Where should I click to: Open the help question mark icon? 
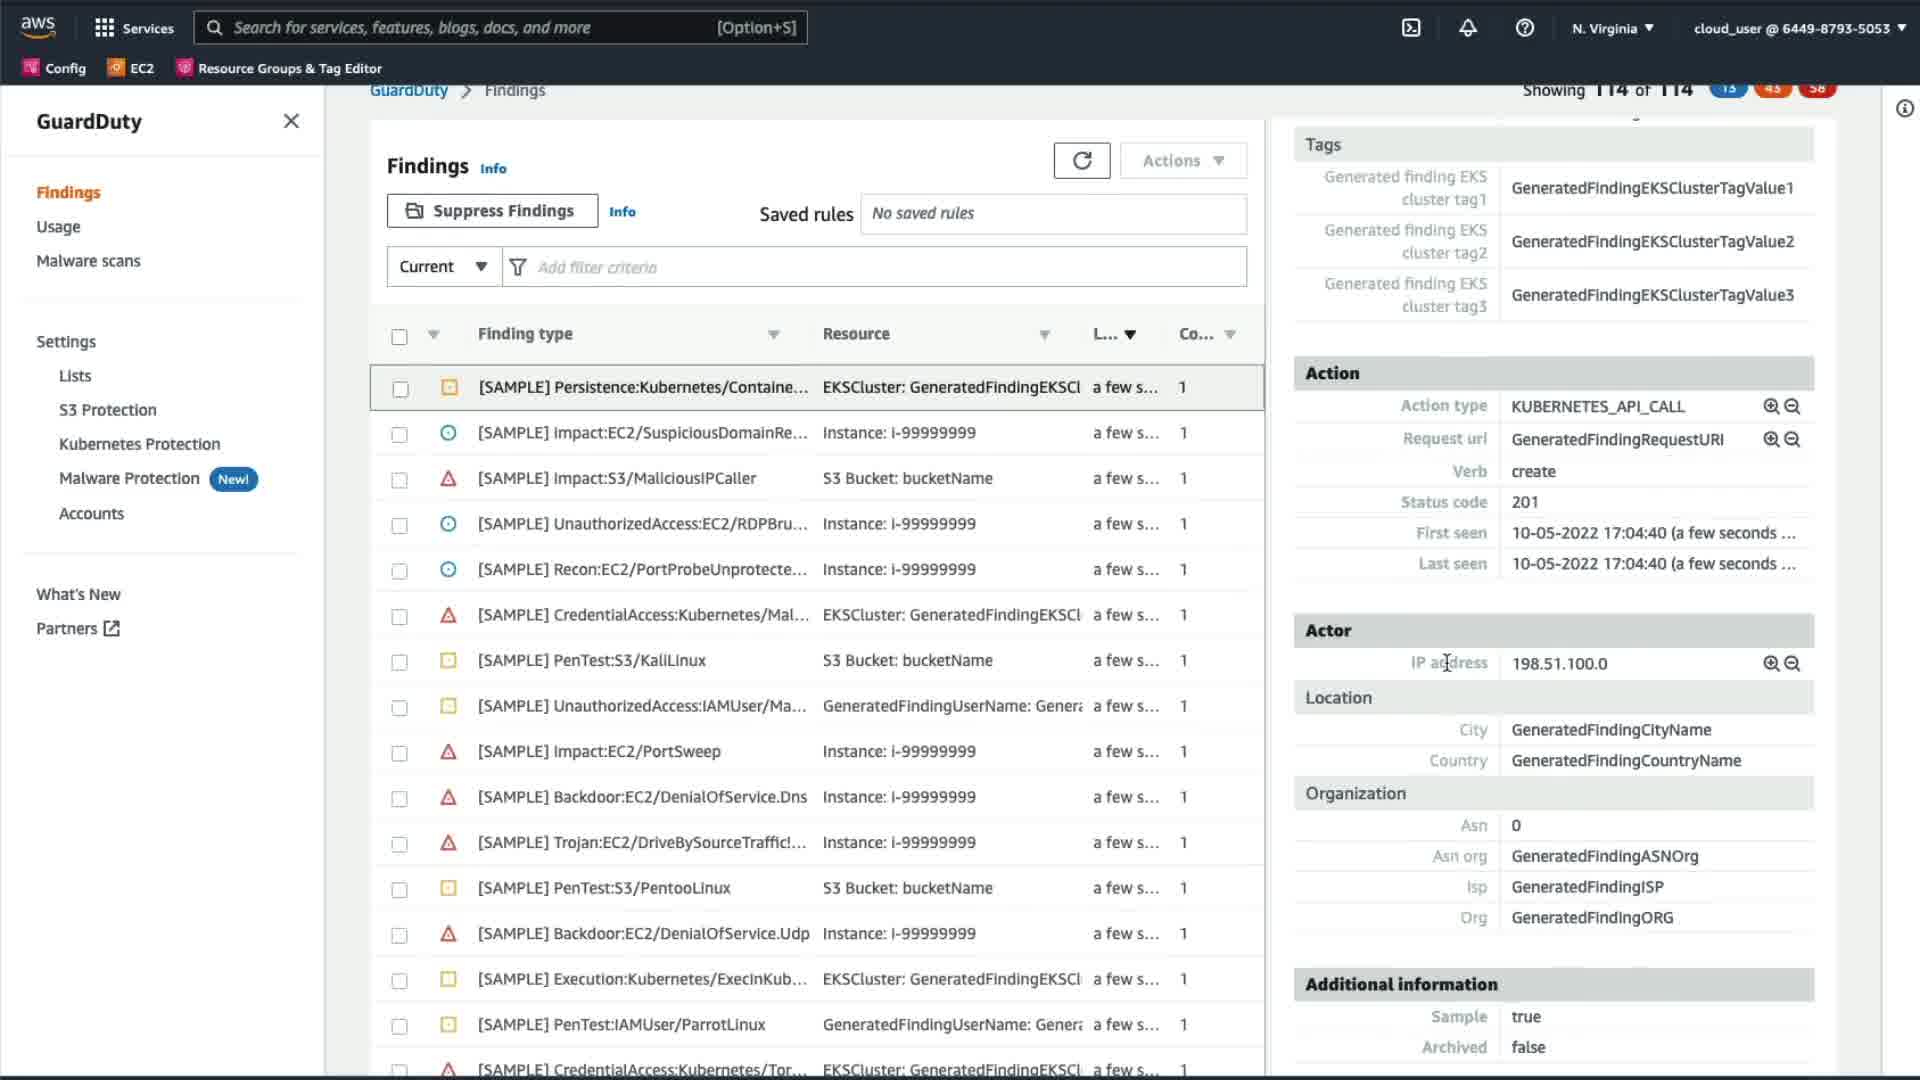coord(1524,28)
